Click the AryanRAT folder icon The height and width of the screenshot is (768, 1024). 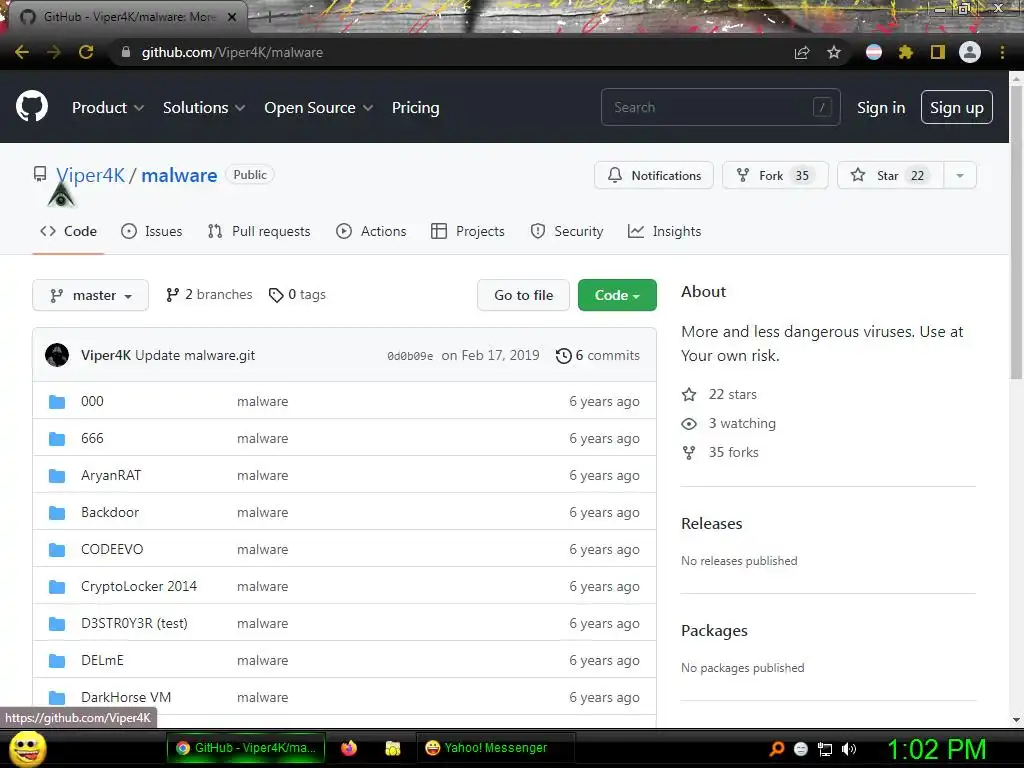pyautogui.click(x=57, y=476)
